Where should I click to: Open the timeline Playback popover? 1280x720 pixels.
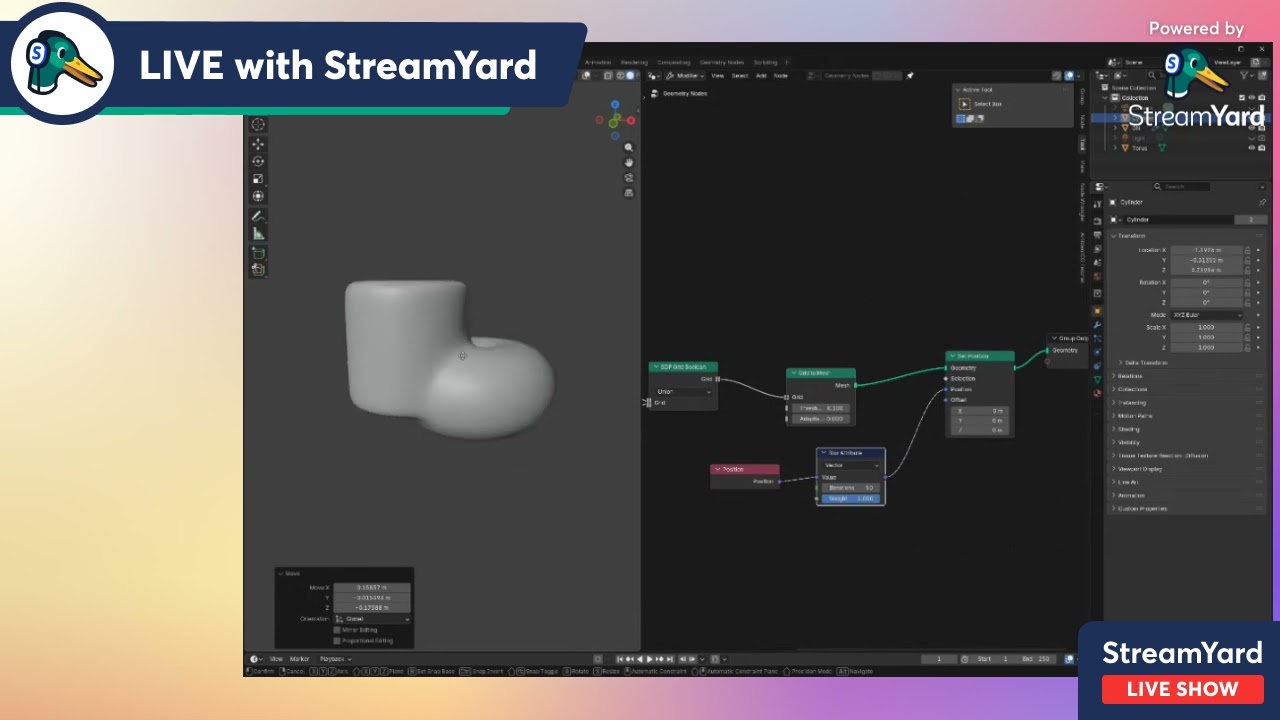[x=333, y=659]
